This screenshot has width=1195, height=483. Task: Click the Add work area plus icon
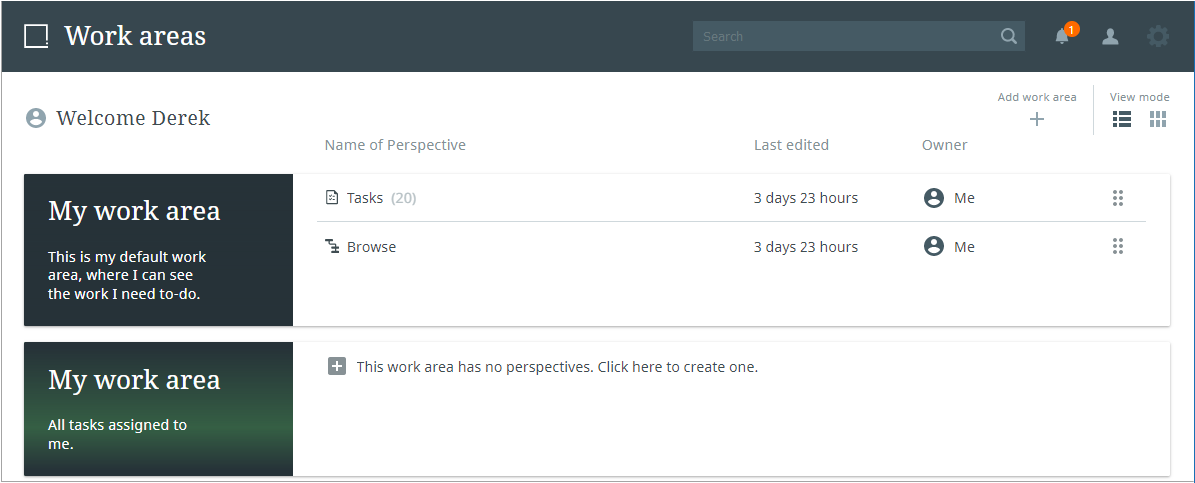[x=1036, y=119]
